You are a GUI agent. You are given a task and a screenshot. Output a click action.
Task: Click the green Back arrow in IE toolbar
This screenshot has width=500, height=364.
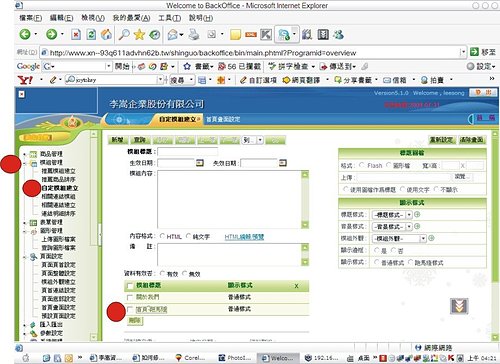click(x=25, y=34)
